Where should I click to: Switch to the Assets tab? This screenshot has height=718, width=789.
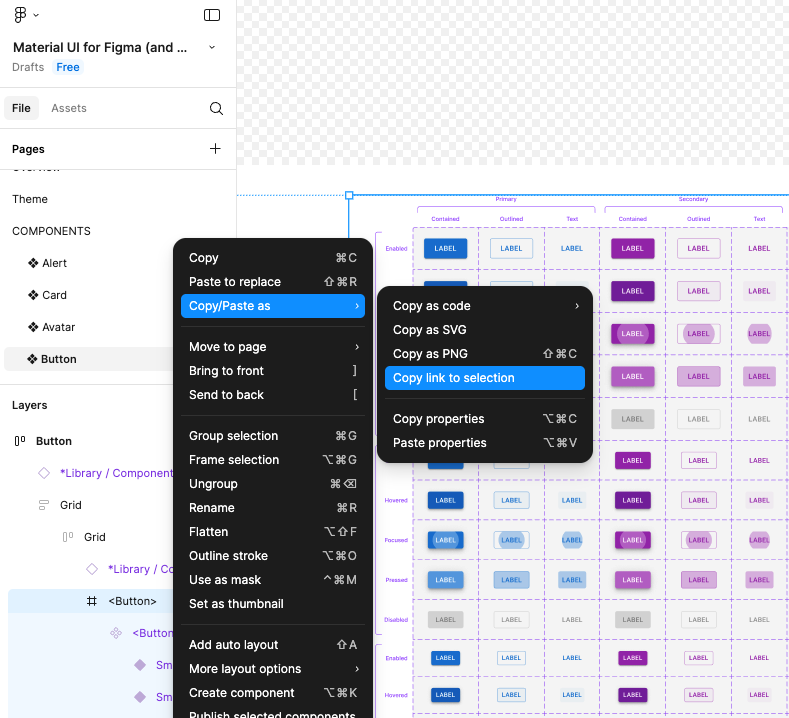tap(69, 108)
